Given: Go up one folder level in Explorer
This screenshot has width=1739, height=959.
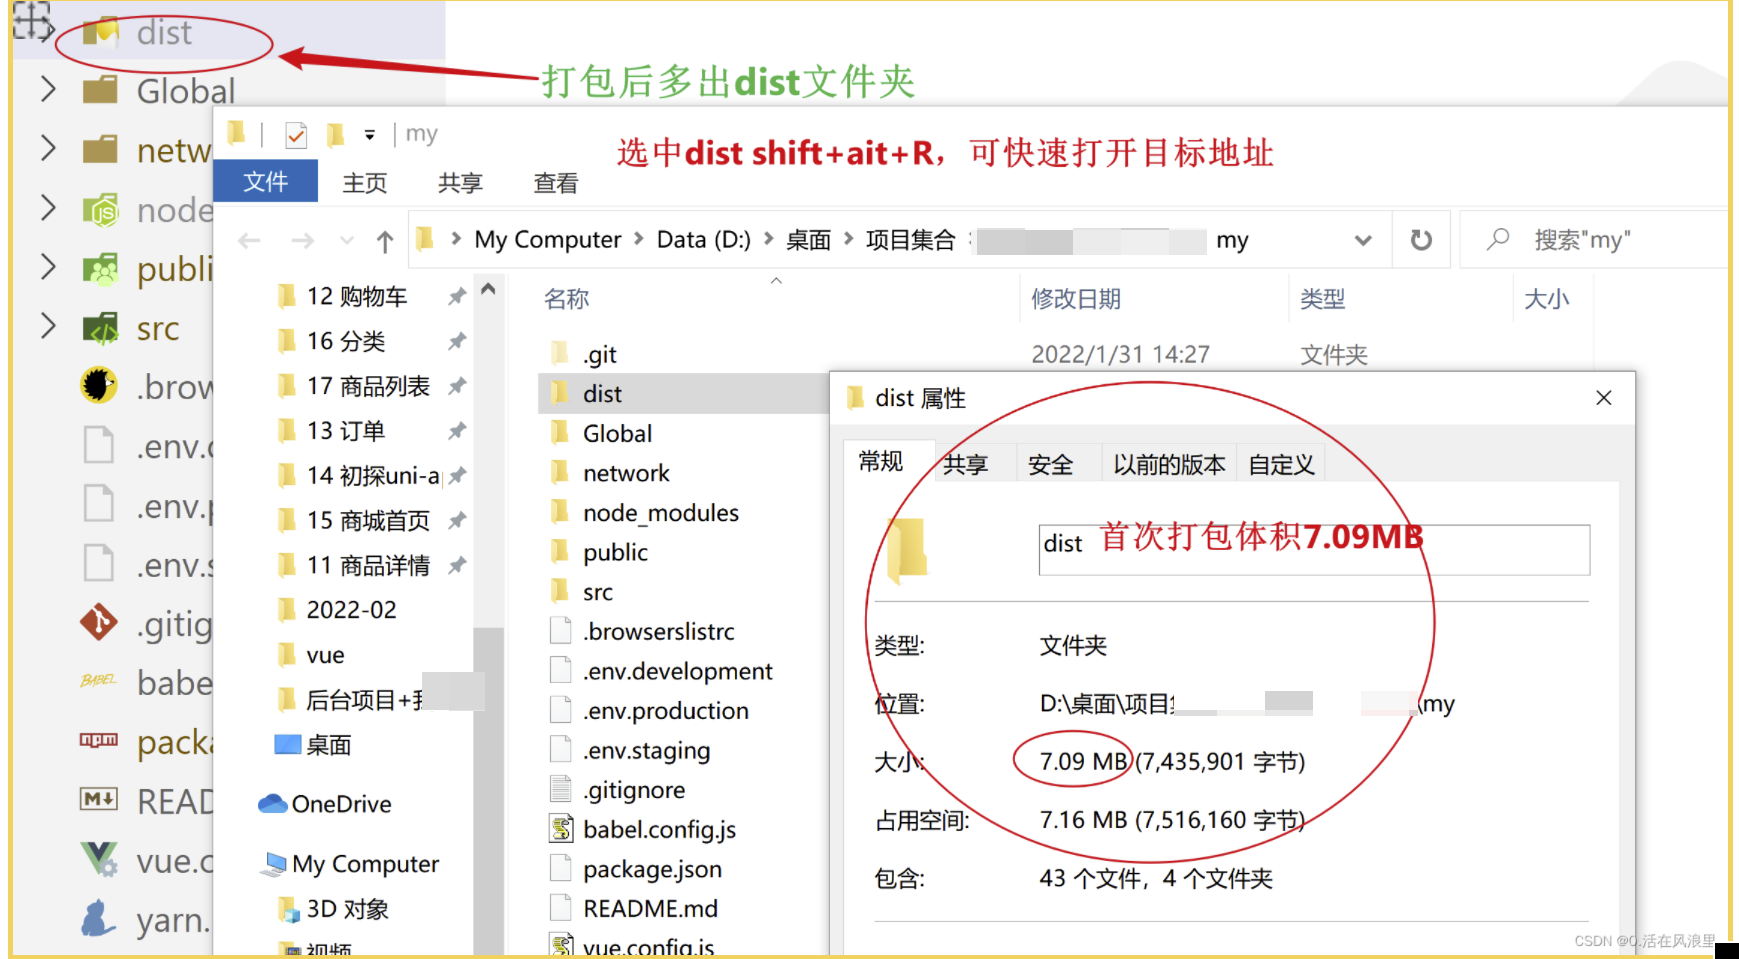Looking at the screenshot, I should coord(385,240).
